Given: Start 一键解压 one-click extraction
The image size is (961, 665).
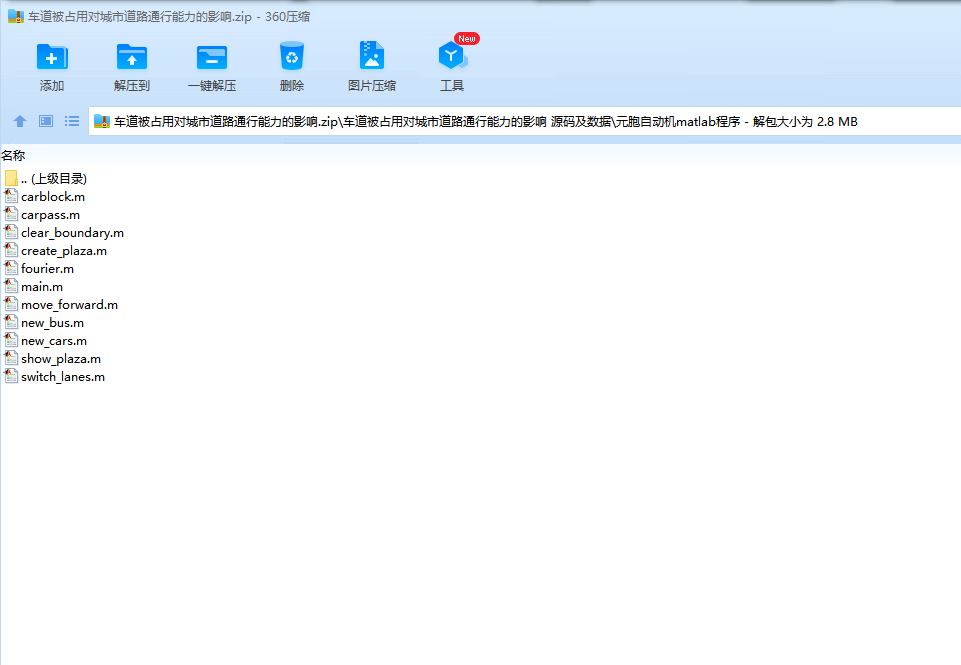Looking at the screenshot, I should pos(212,58).
